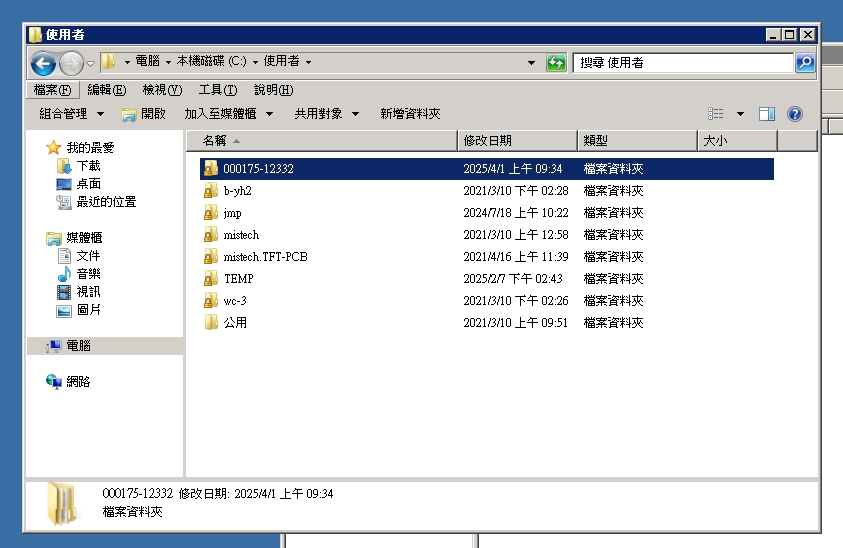Select the mistech.TFT-PCB folder

264,257
